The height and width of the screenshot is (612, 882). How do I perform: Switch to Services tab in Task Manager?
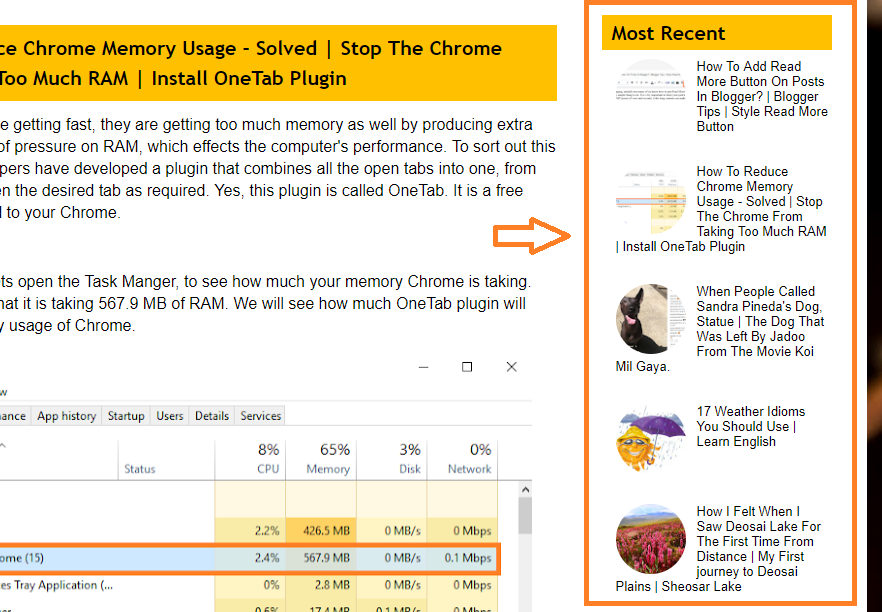[x=260, y=416]
